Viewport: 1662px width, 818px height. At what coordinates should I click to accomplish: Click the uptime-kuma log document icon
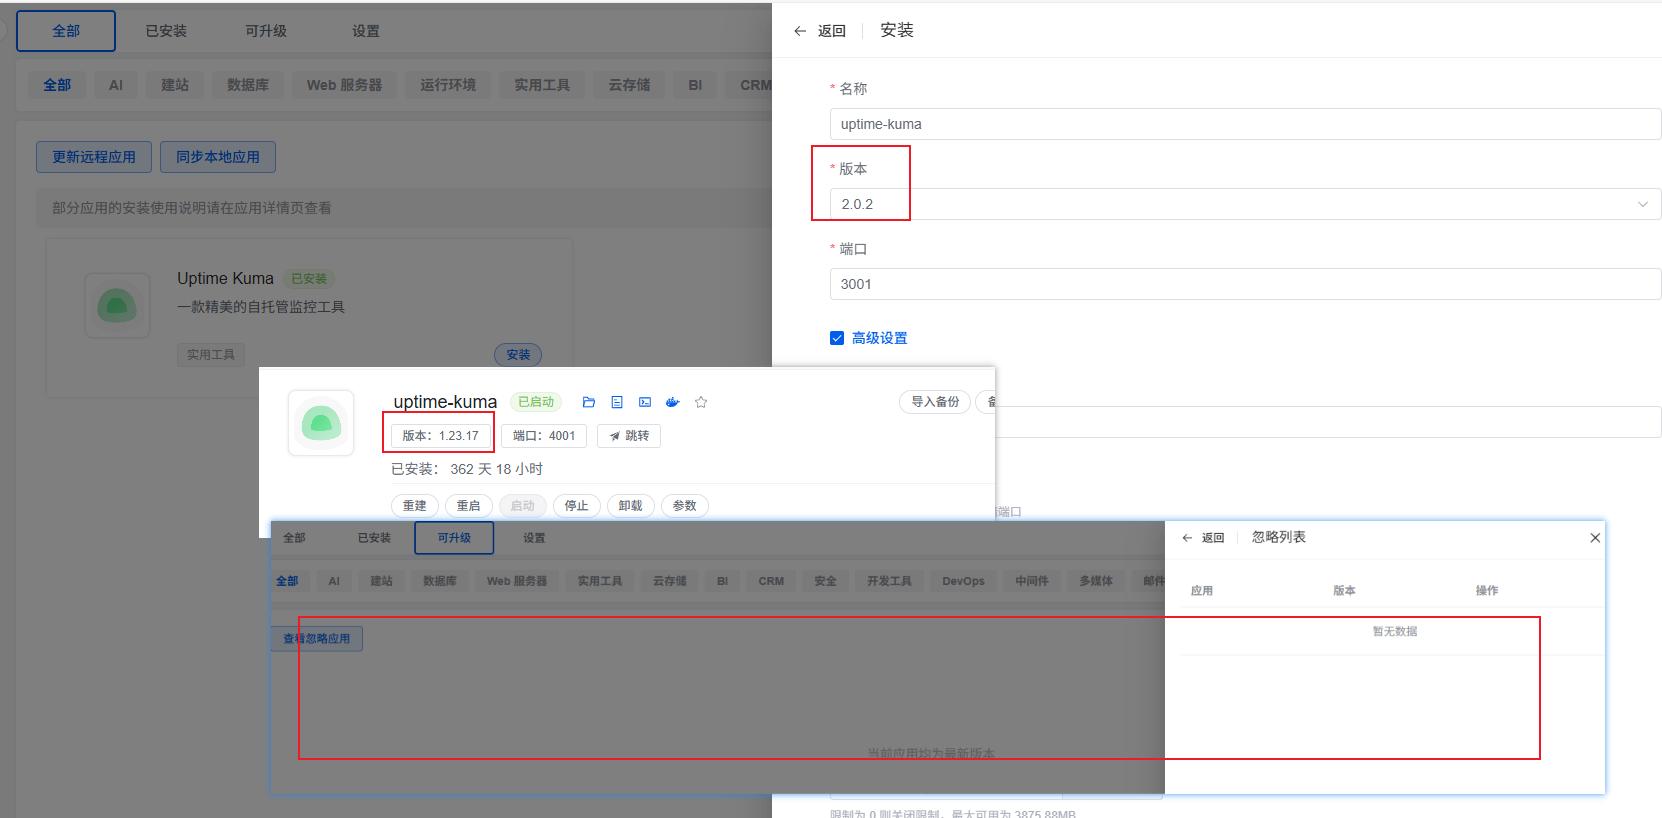[x=617, y=402]
